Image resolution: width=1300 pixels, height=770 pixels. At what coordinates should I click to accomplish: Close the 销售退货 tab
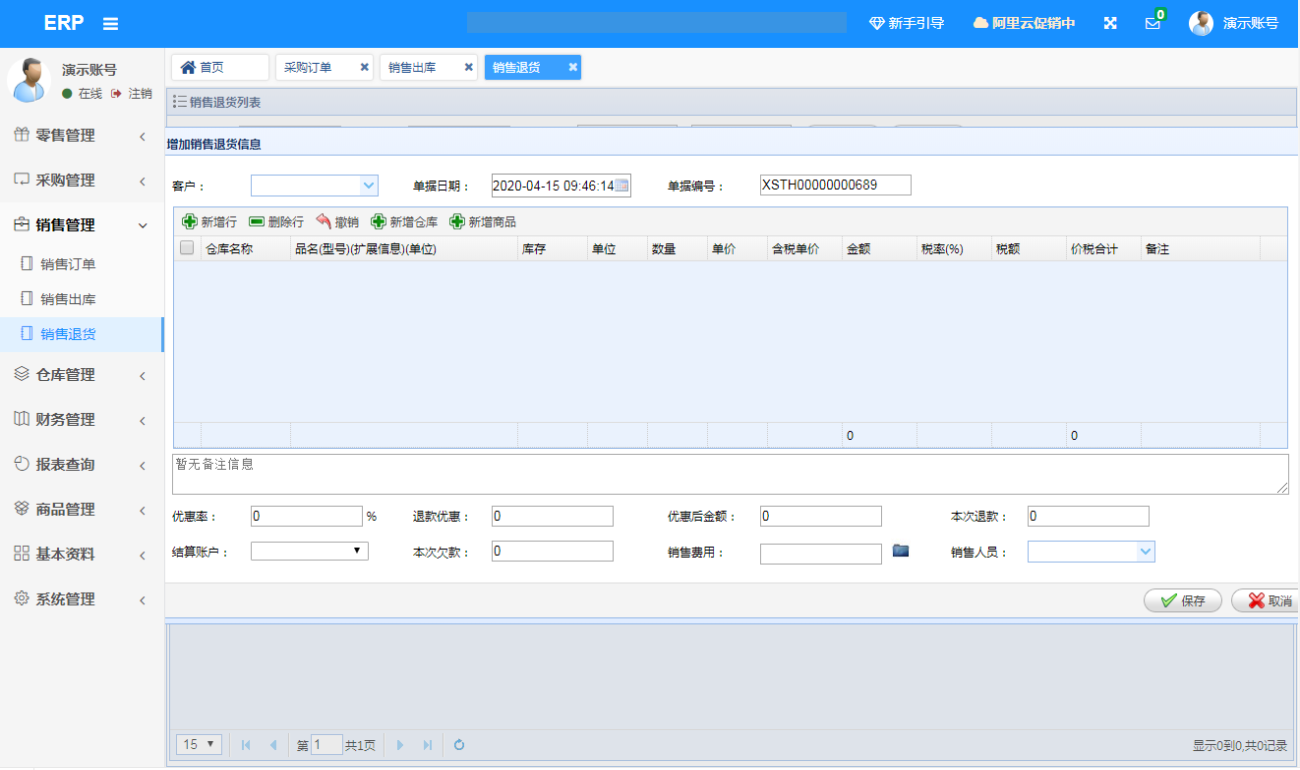[x=573, y=67]
